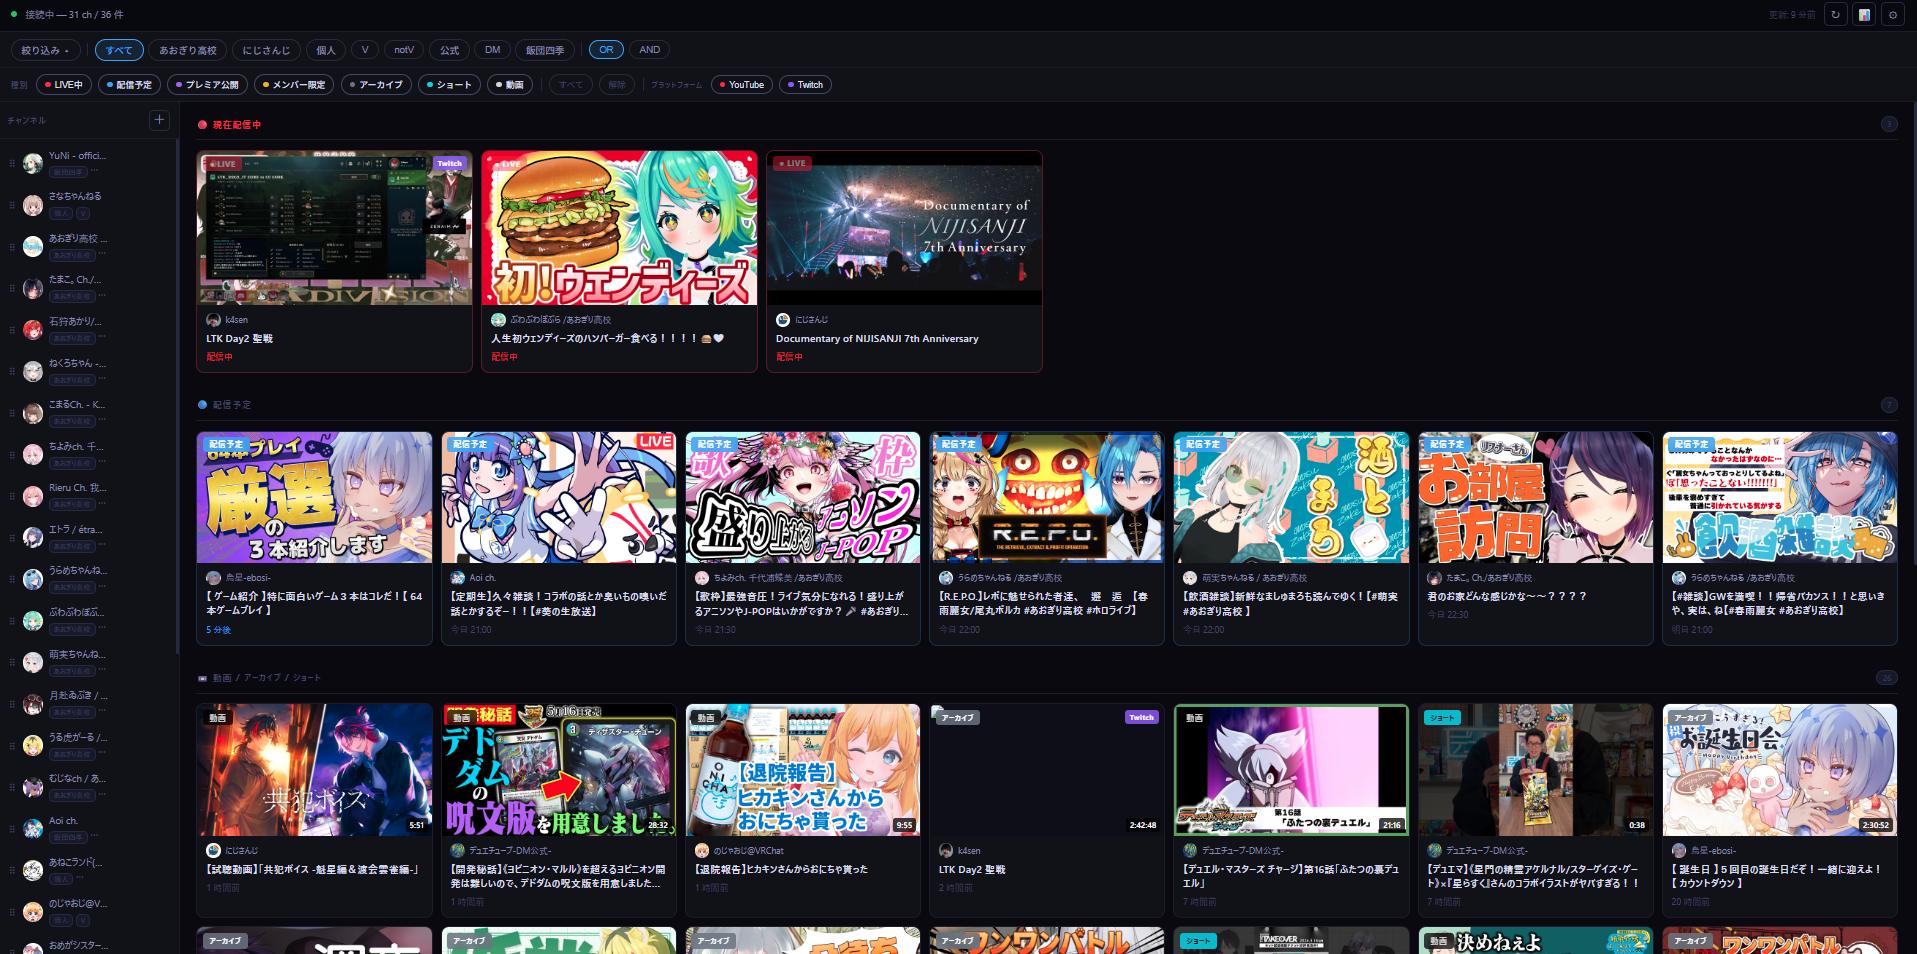Toggle the アーカイブ type filter

point(375,85)
